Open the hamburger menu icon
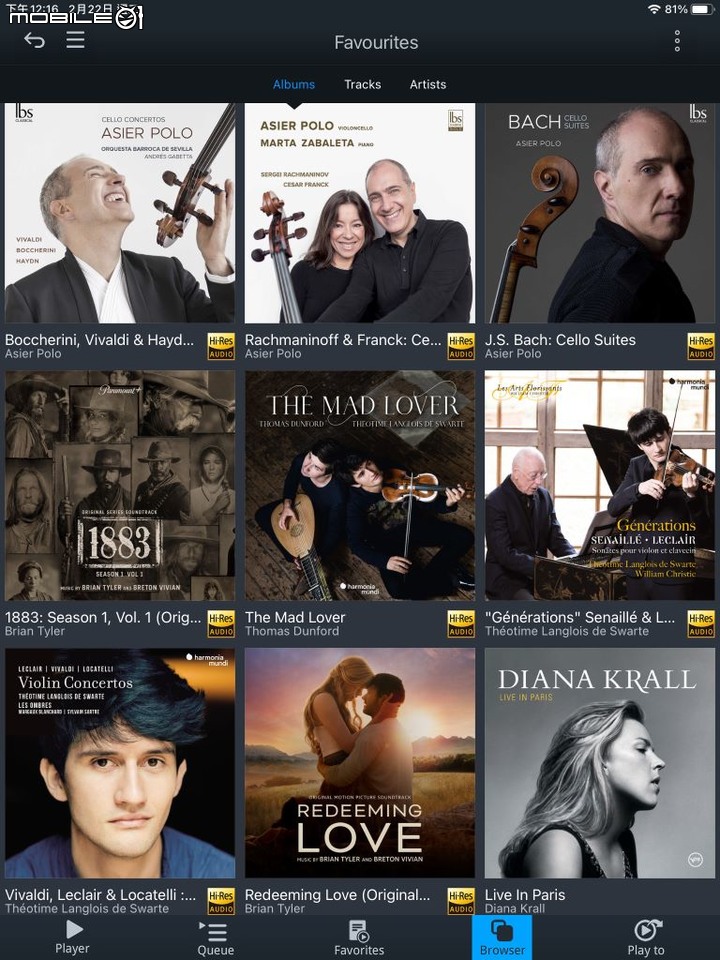 pos(75,40)
